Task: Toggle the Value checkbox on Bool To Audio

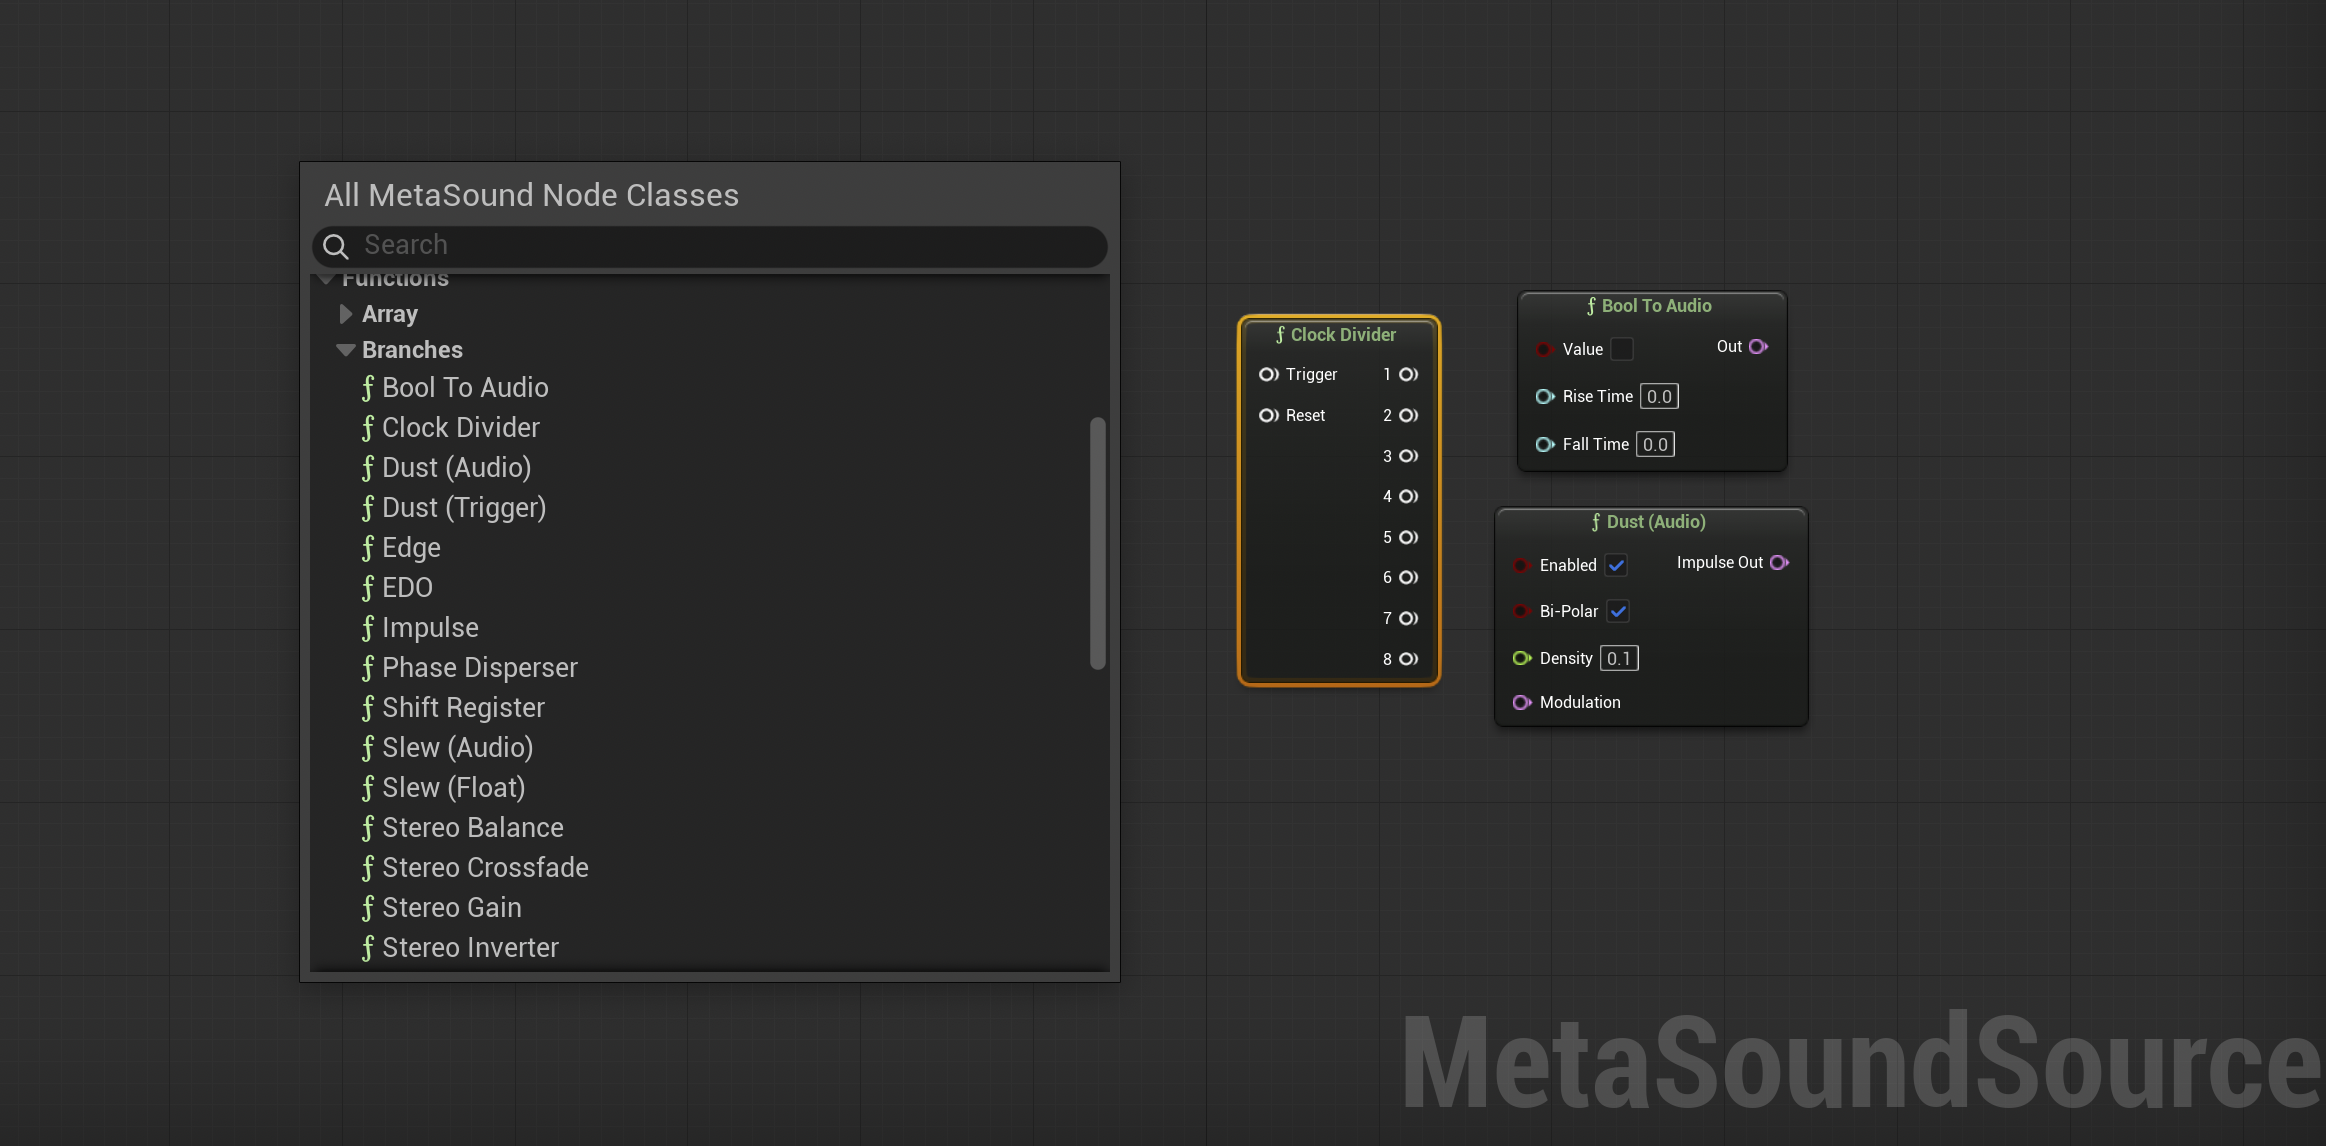Action: point(1622,349)
